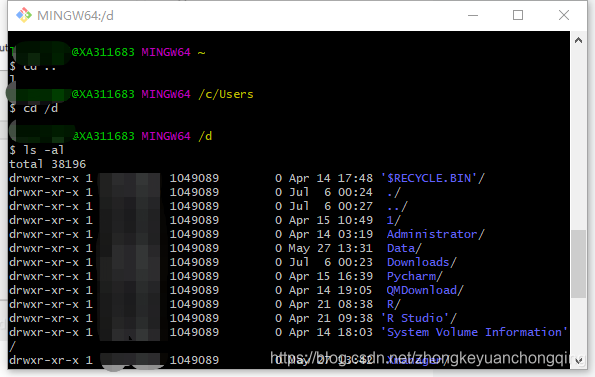
Task: Click the Administrator/ directory name
Action: click(x=436, y=234)
